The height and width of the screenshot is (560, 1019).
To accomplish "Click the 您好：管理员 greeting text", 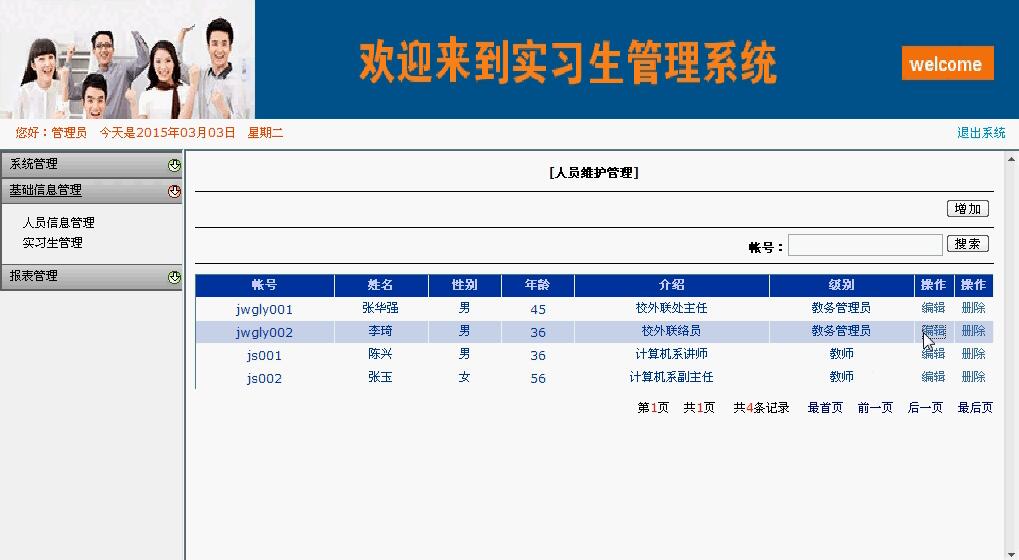I will point(51,133).
